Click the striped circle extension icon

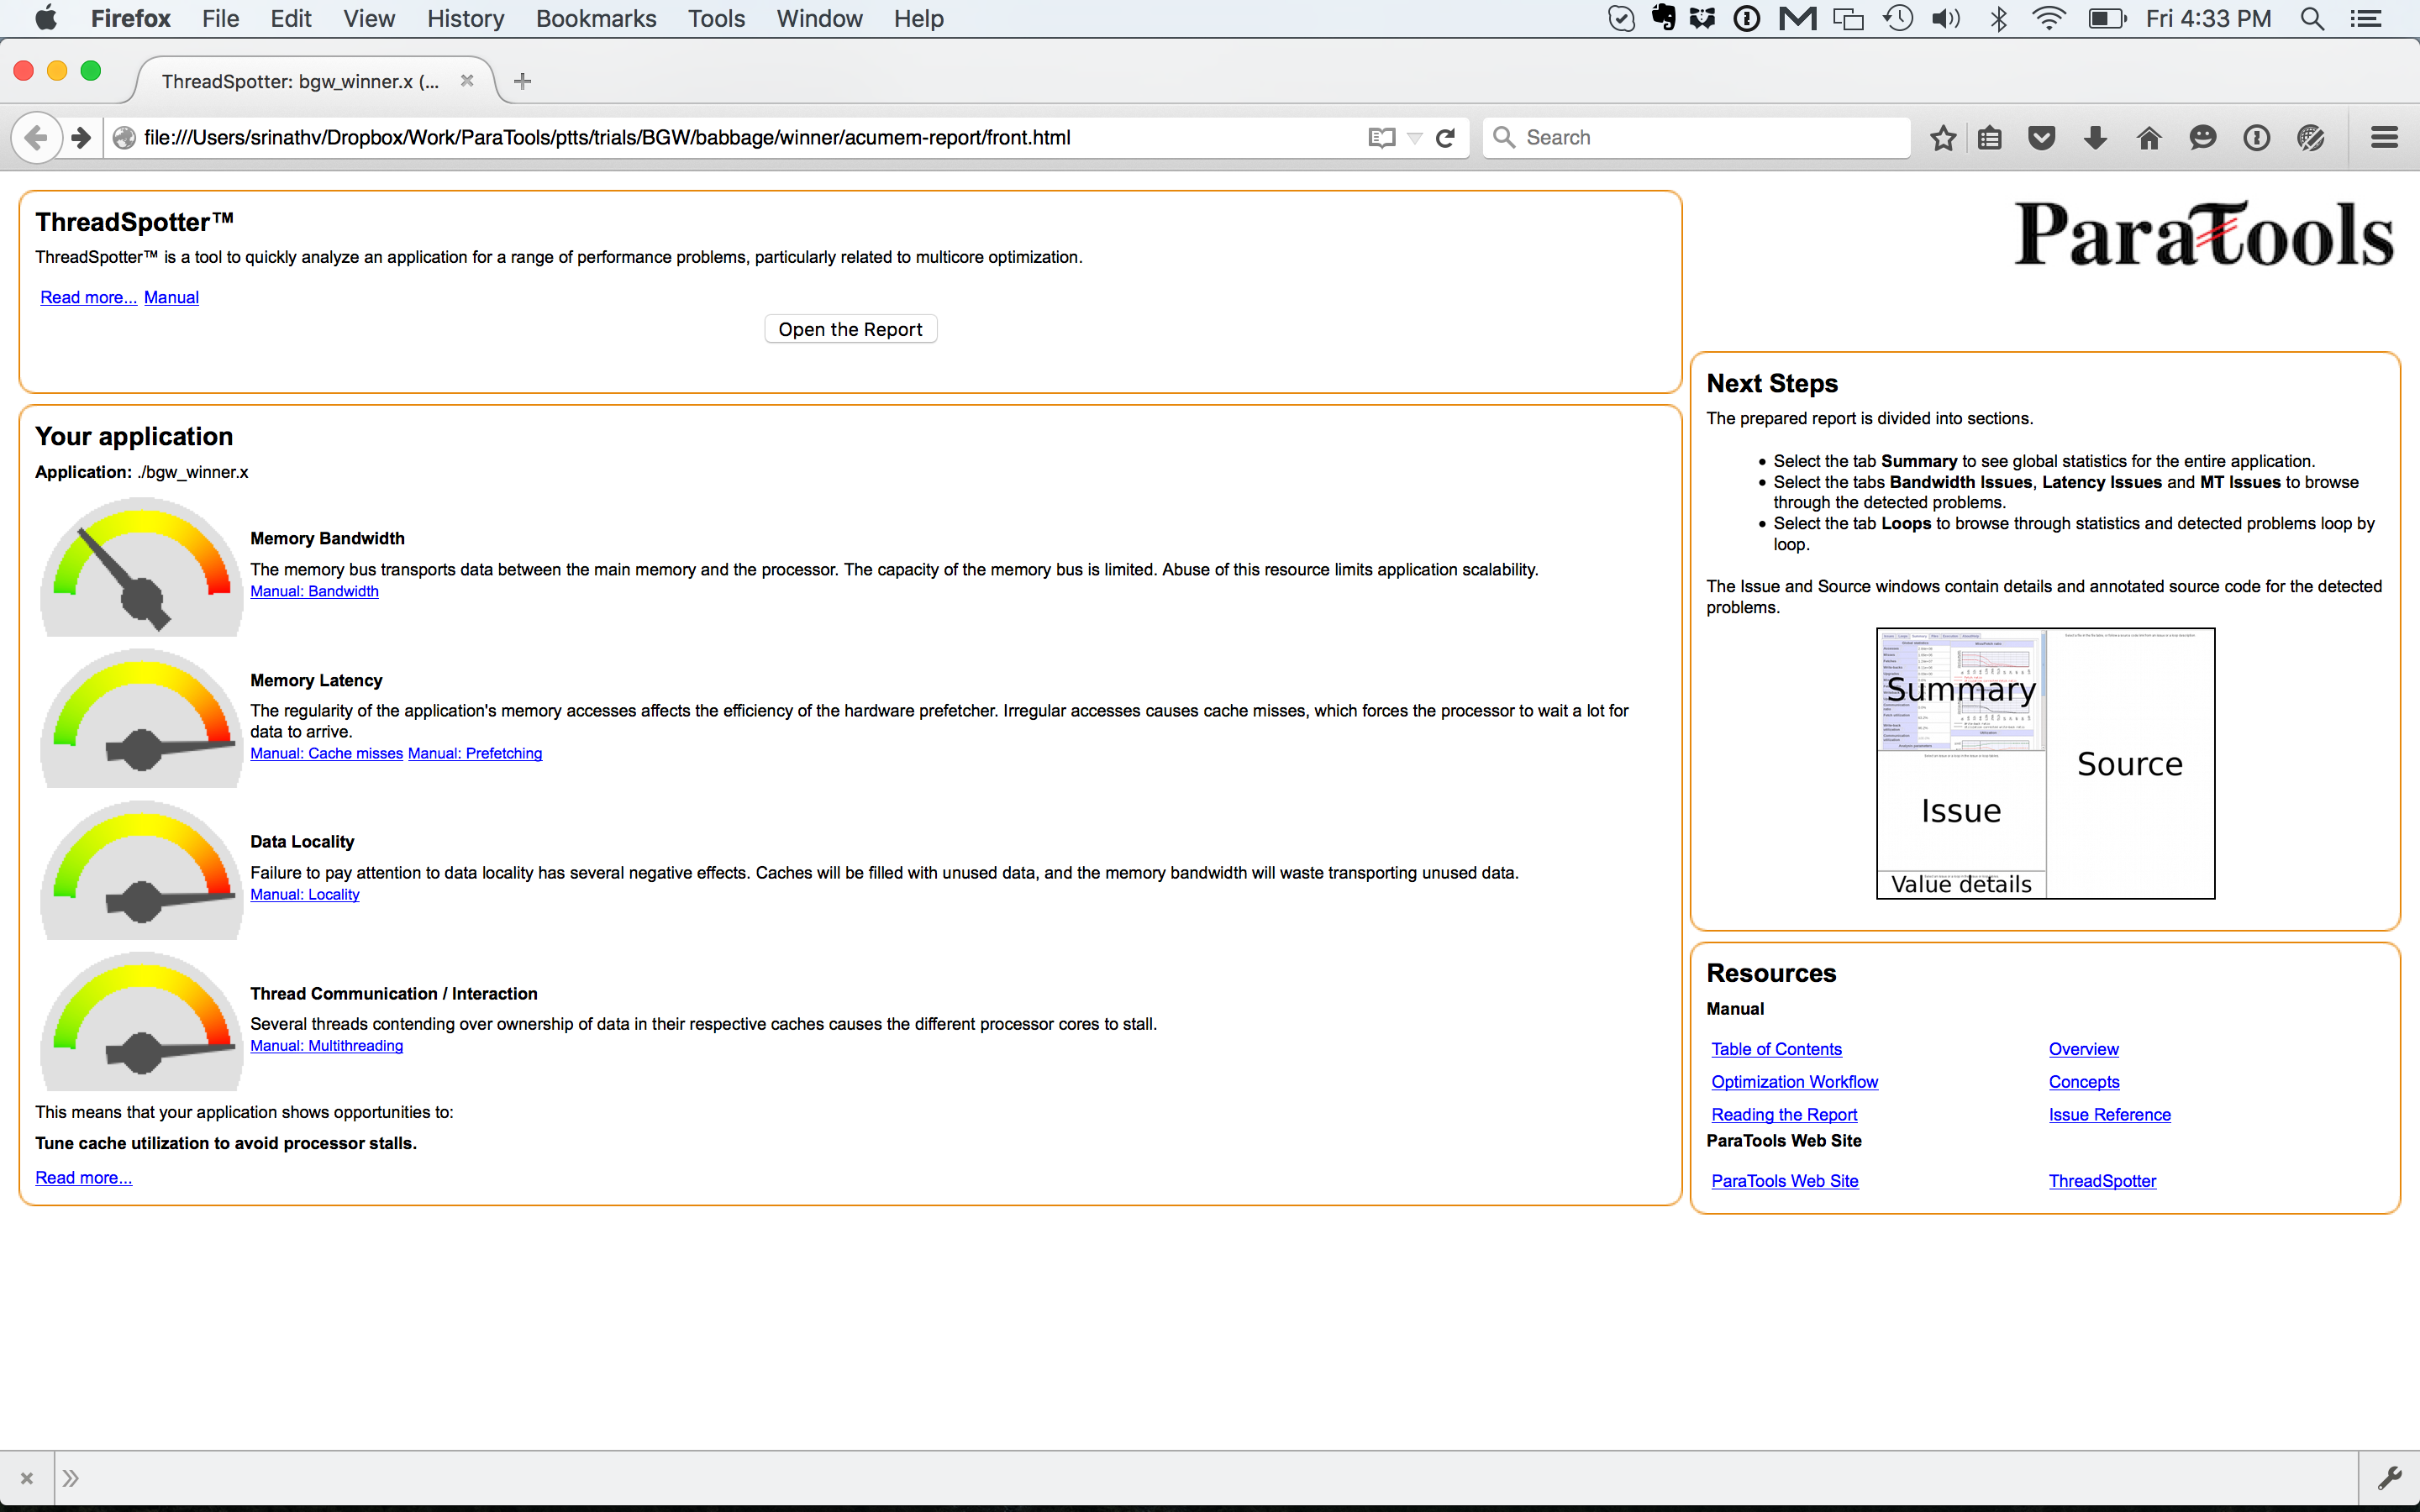tap(2311, 138)
